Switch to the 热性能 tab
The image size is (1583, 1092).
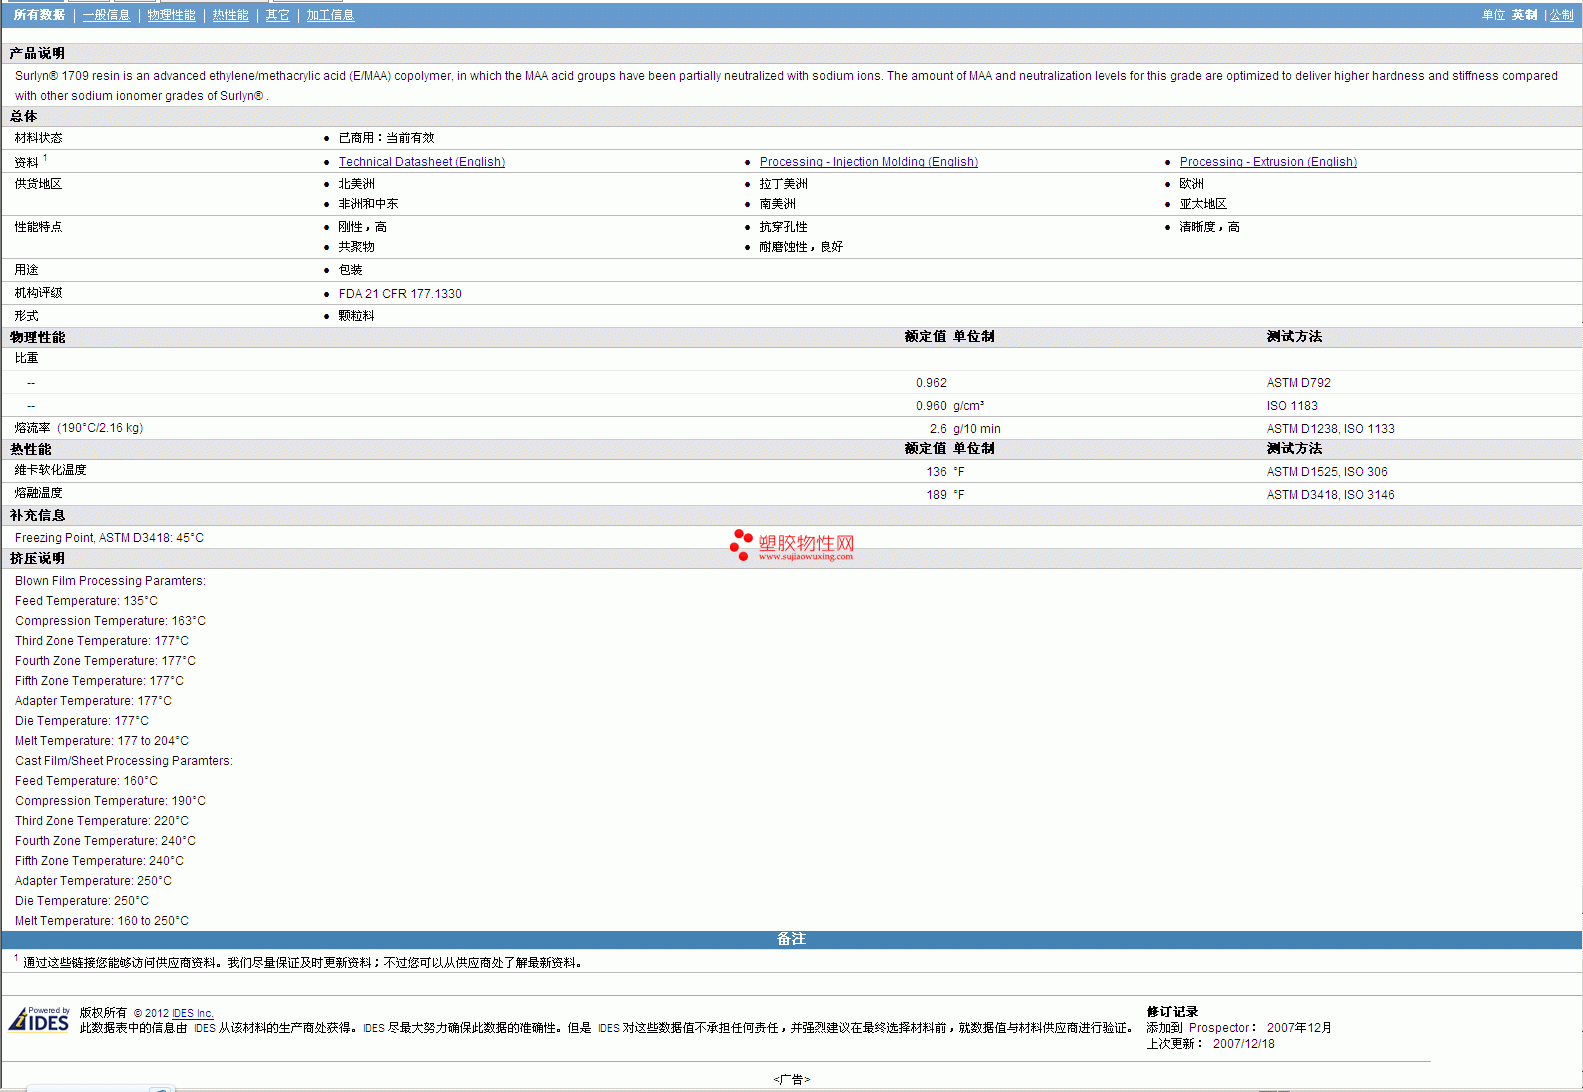click(230, 15)
